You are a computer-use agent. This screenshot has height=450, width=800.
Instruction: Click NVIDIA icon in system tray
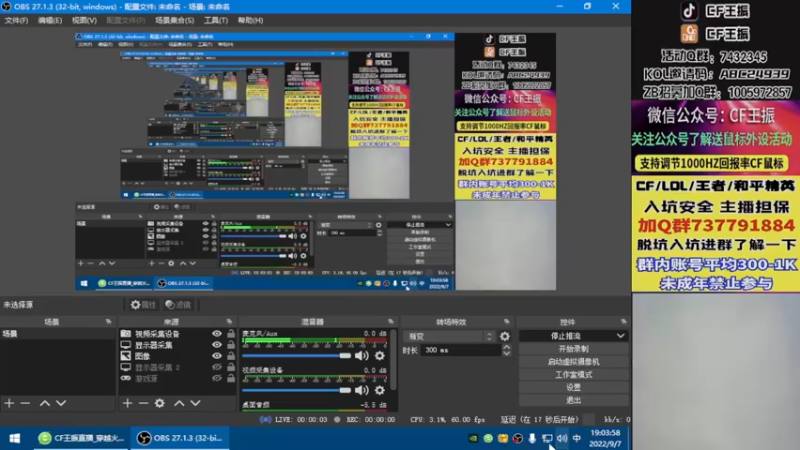473,438
